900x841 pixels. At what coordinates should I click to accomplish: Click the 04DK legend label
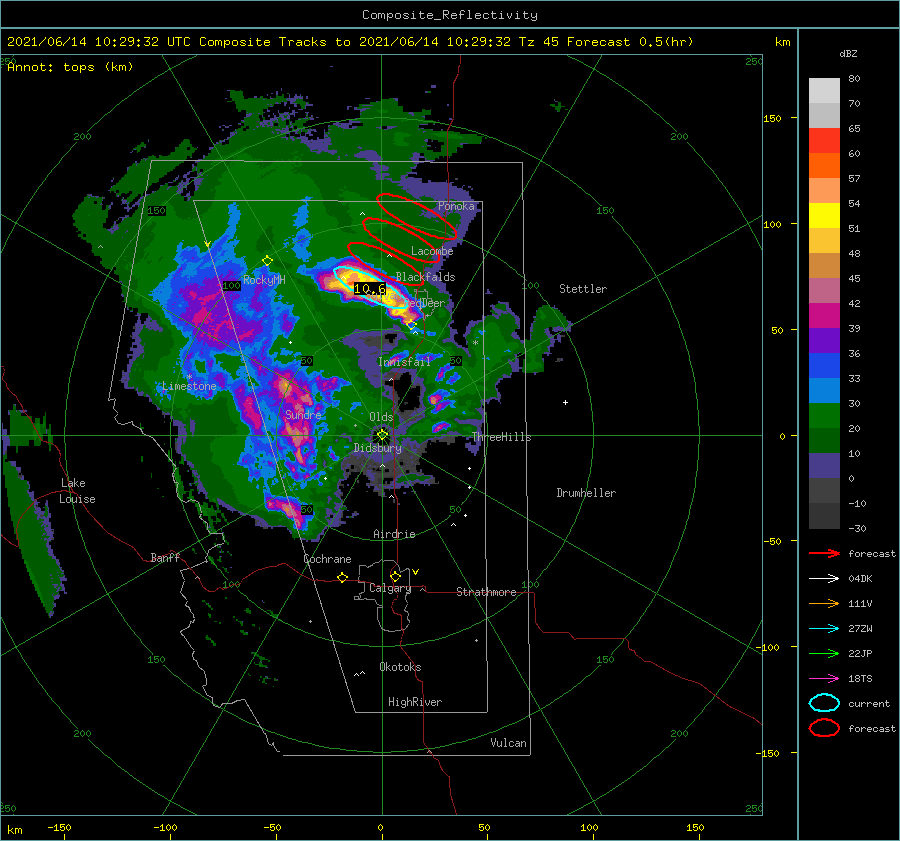860,579
